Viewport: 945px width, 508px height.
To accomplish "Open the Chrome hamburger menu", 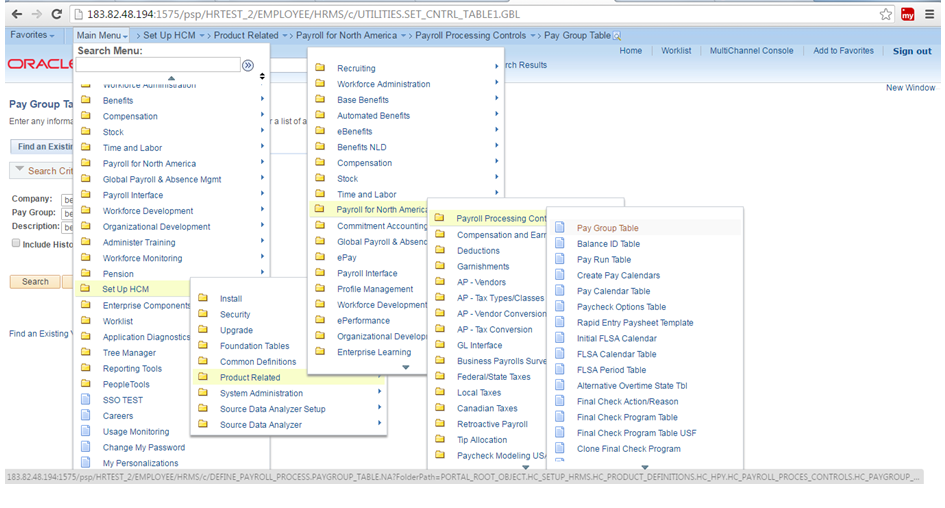I will click(x=929, y=14).
